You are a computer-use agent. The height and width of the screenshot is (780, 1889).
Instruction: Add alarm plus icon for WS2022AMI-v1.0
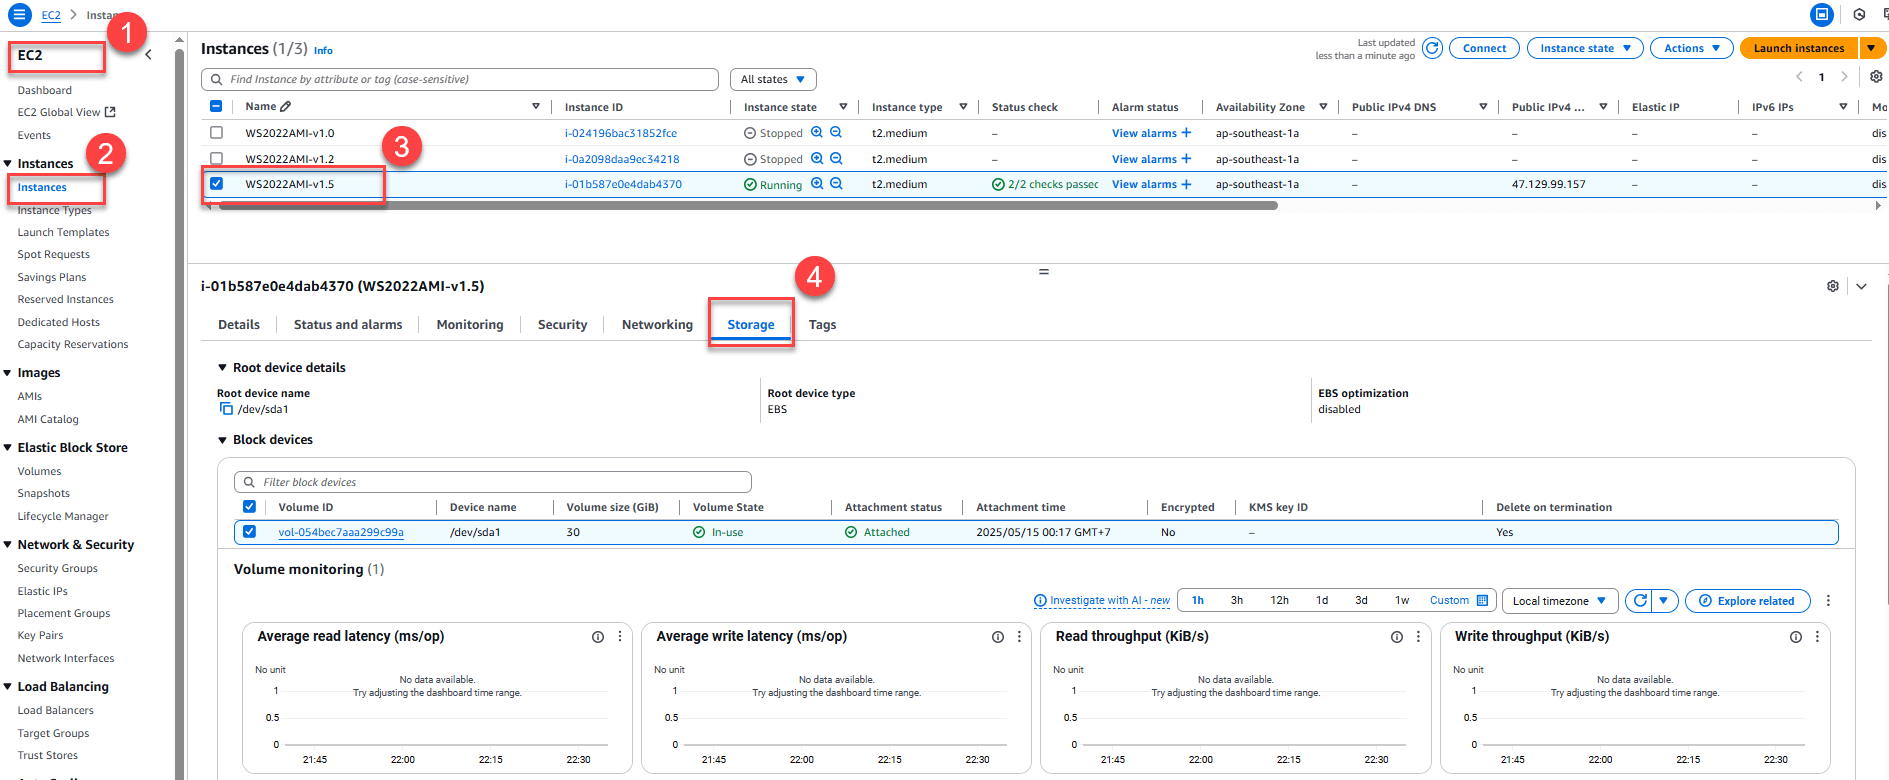pos(1186,132)
